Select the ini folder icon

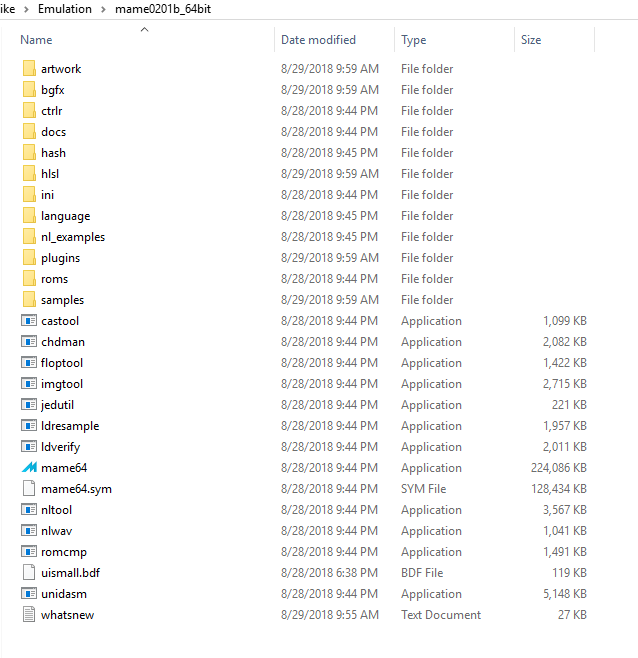(x=29, y=194)
